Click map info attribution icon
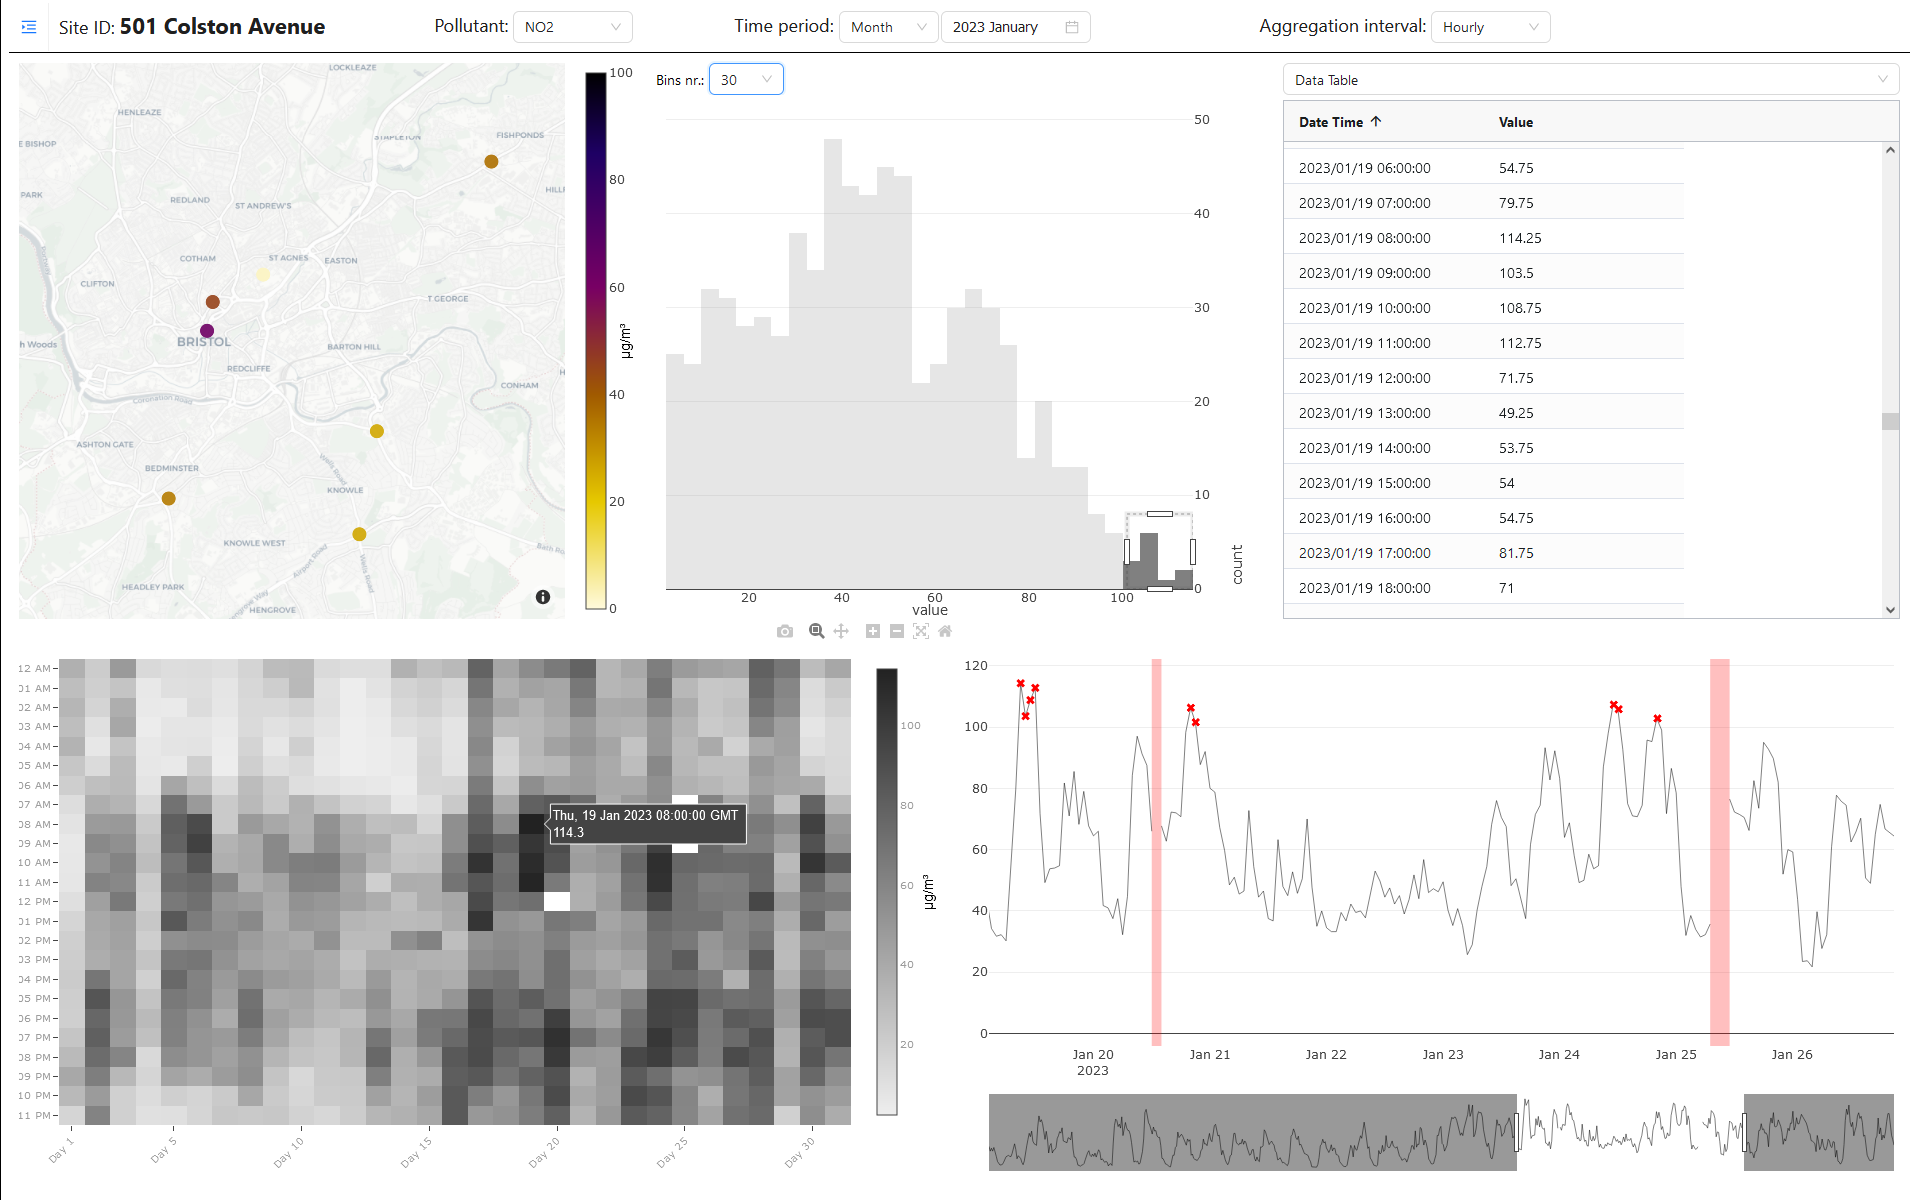The image size is (1920, 1200). tap(543, 597)
